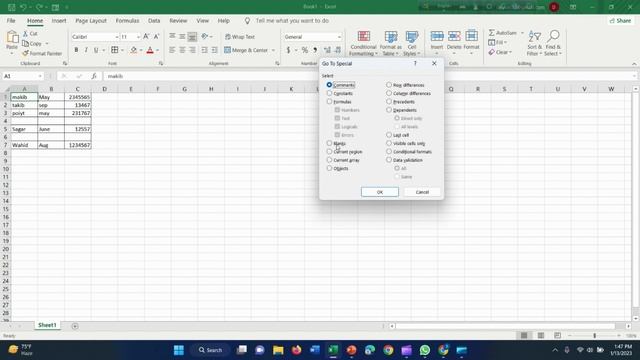Click the insert function fx icon

coord(94,76)
